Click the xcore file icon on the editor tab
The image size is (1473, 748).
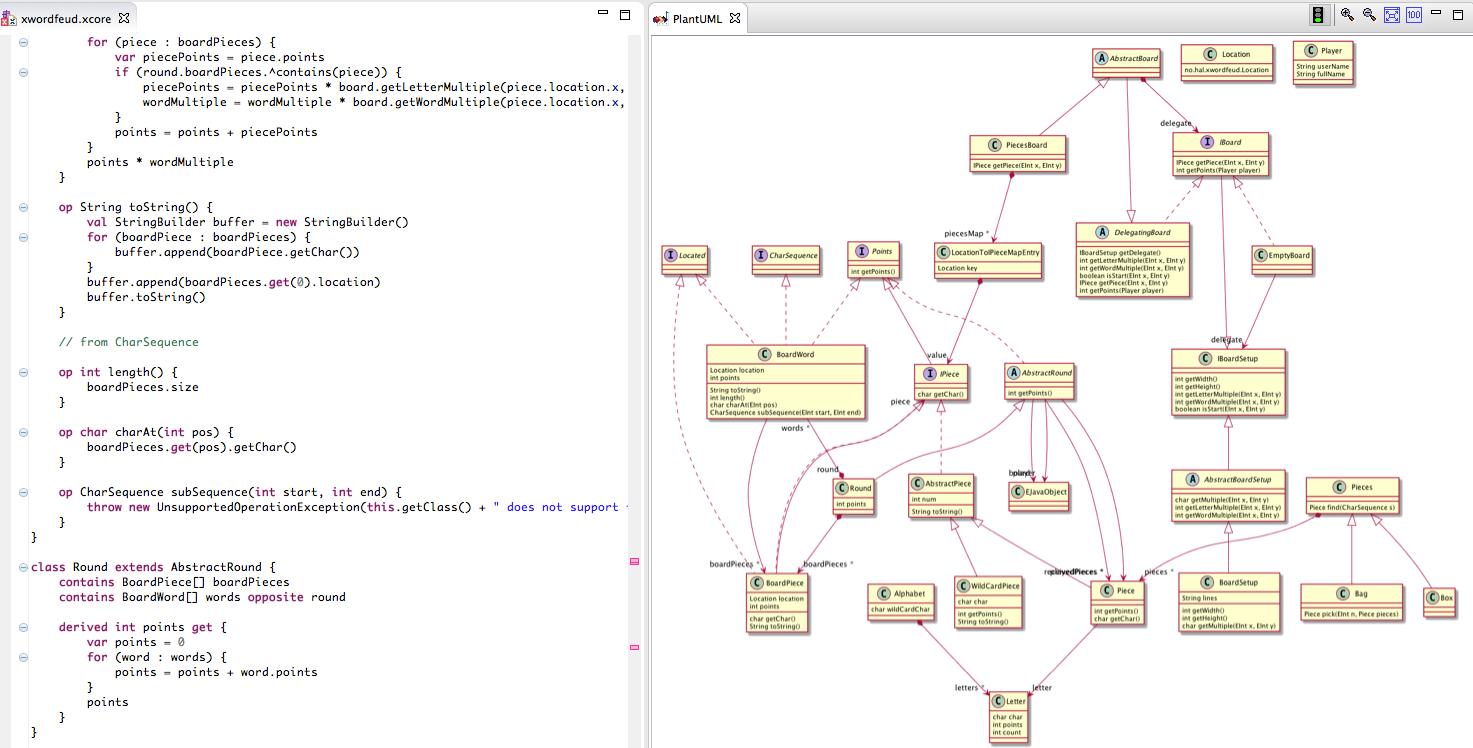(10, 17)
